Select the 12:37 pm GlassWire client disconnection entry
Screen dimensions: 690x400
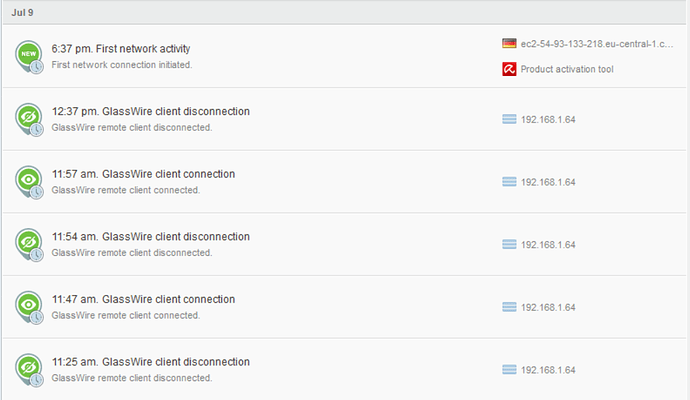pyautogui.click(x=150, y=111)
